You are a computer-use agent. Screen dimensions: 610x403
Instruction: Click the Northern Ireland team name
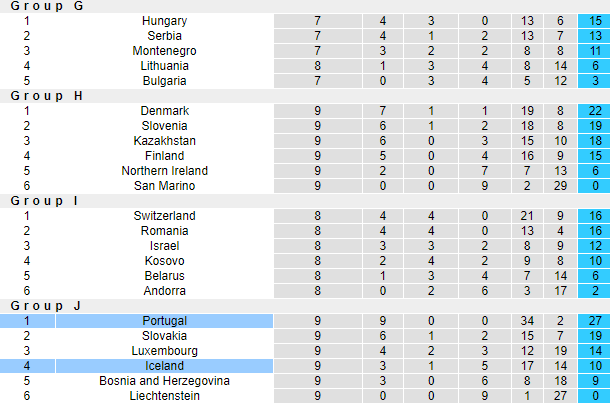164,171
